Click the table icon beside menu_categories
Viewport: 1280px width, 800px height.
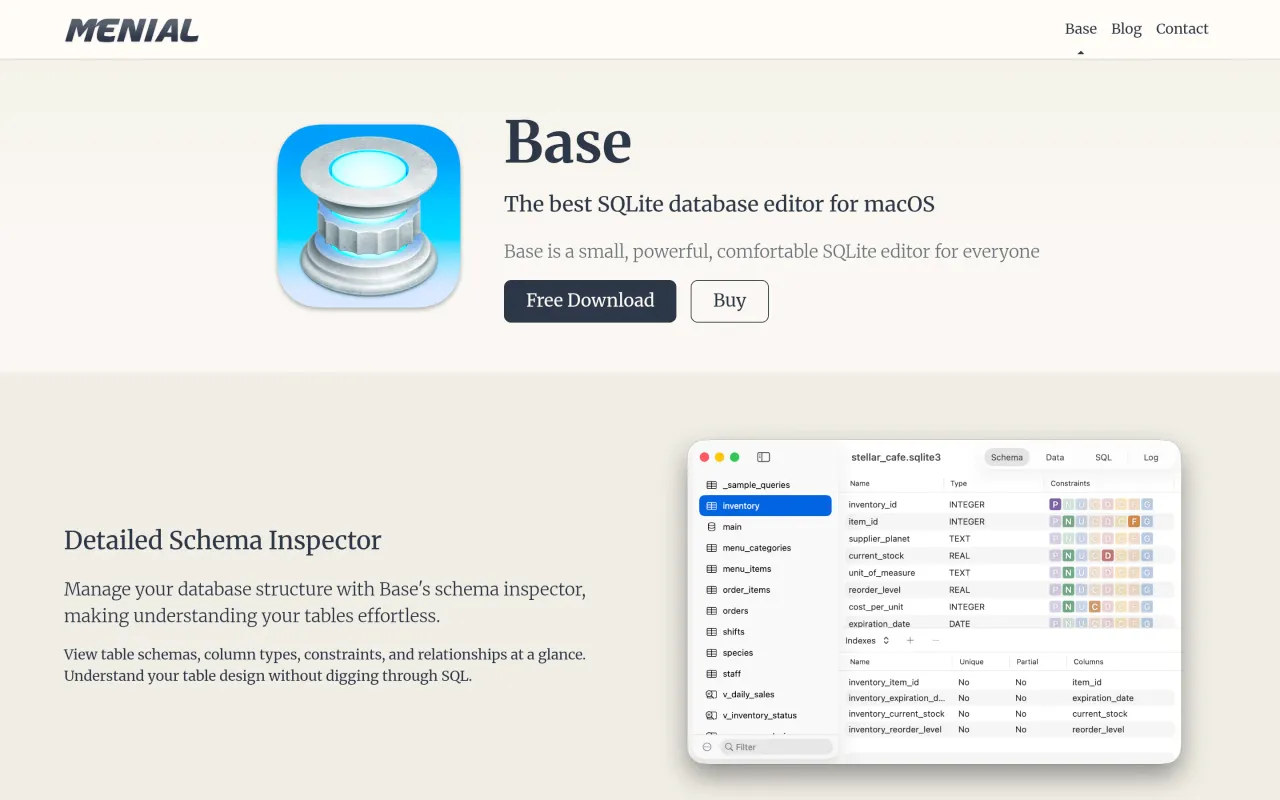click(712, 548)
